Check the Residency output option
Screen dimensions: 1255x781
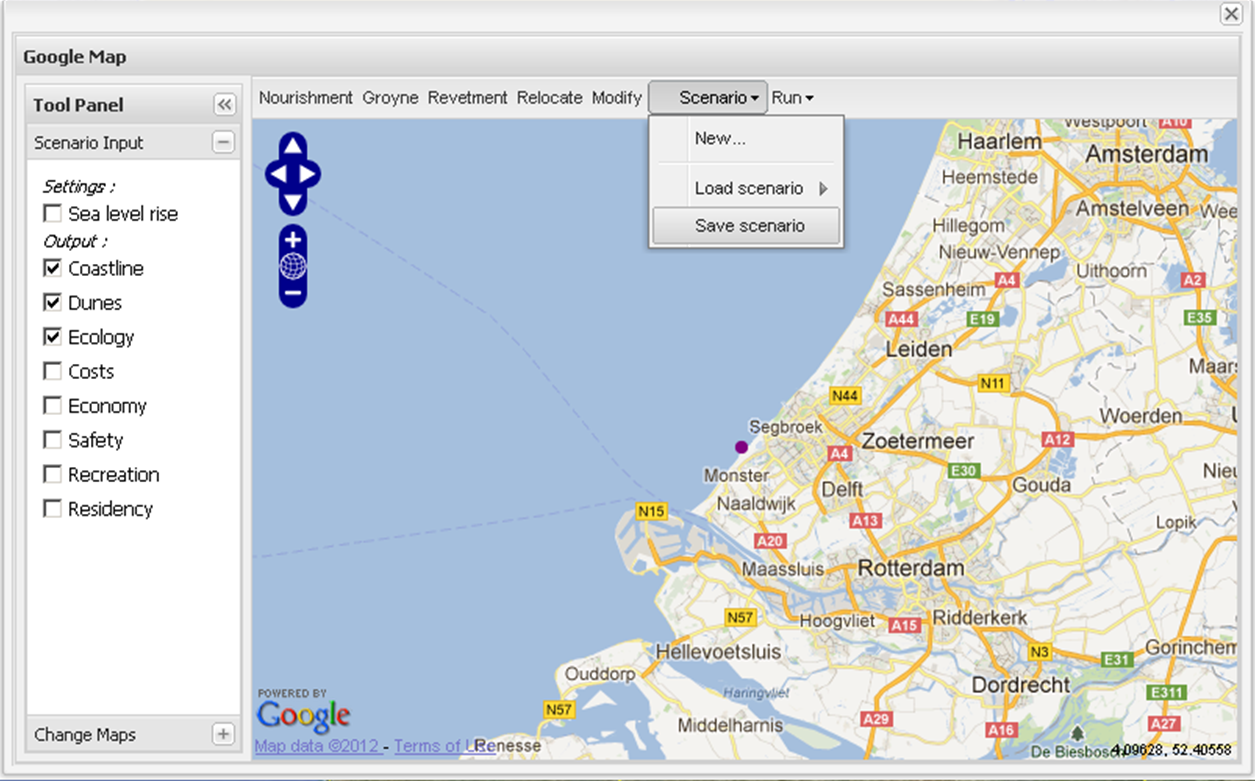[52, 508]
